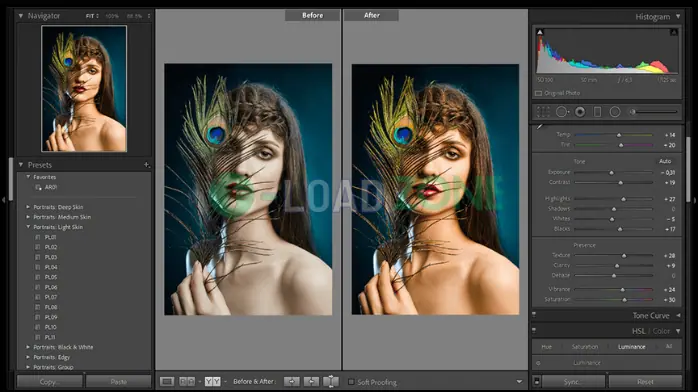Click the After photo preview

(x=435, y=189)
